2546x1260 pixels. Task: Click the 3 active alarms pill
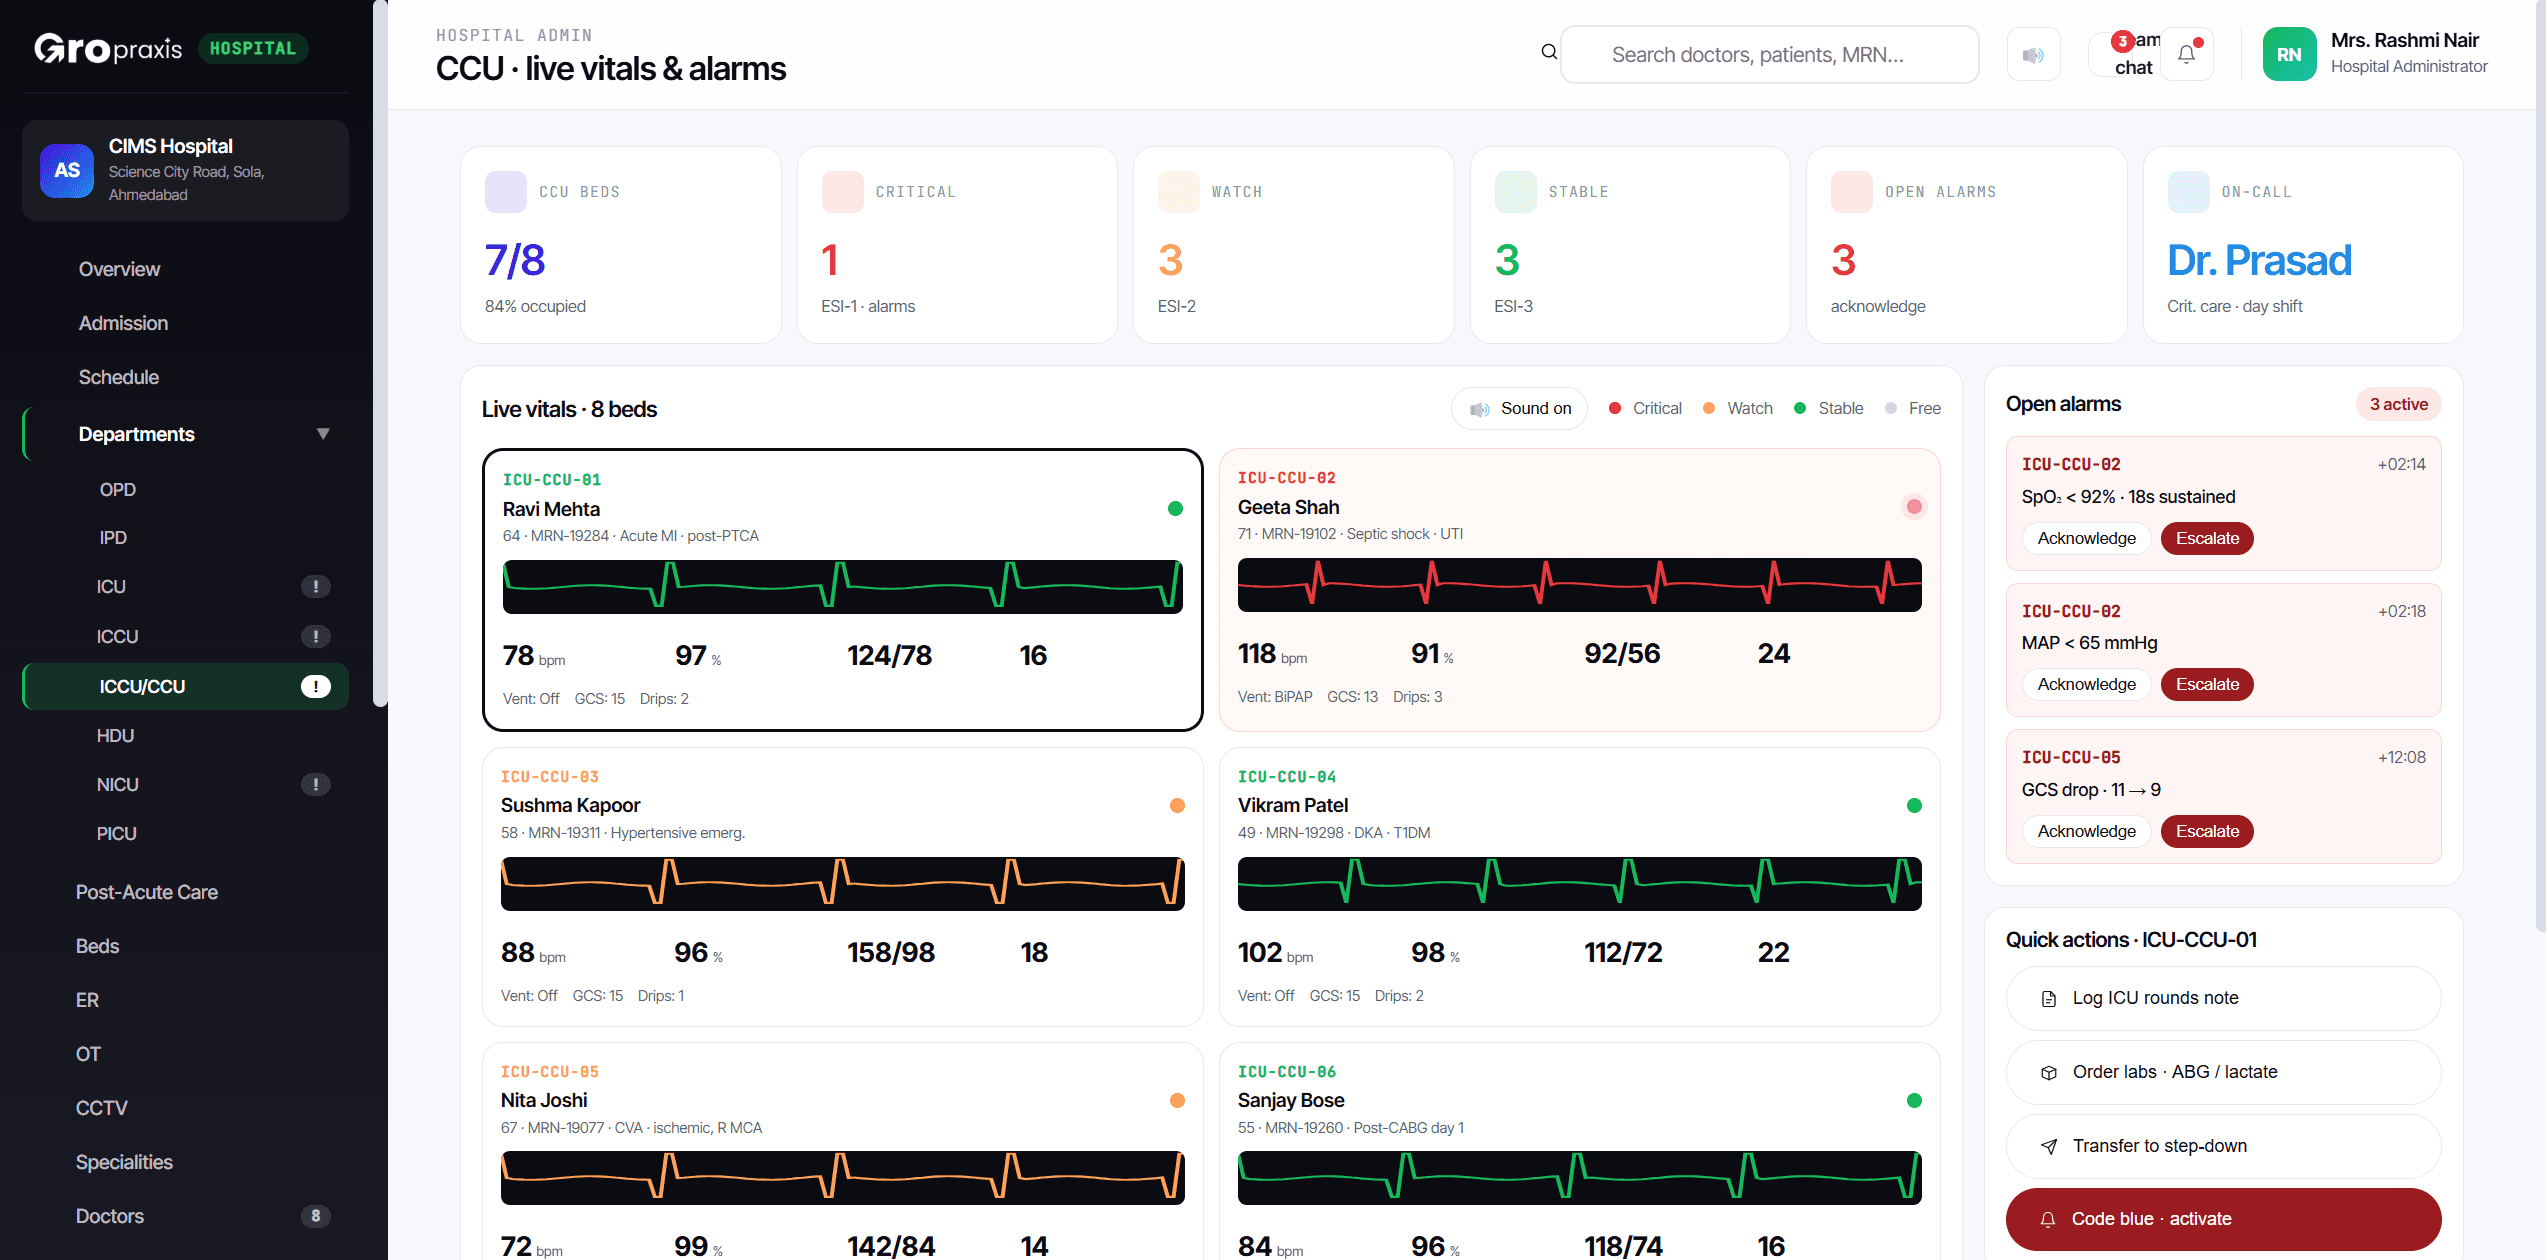pyautogui.click(x=2398, y=404)
